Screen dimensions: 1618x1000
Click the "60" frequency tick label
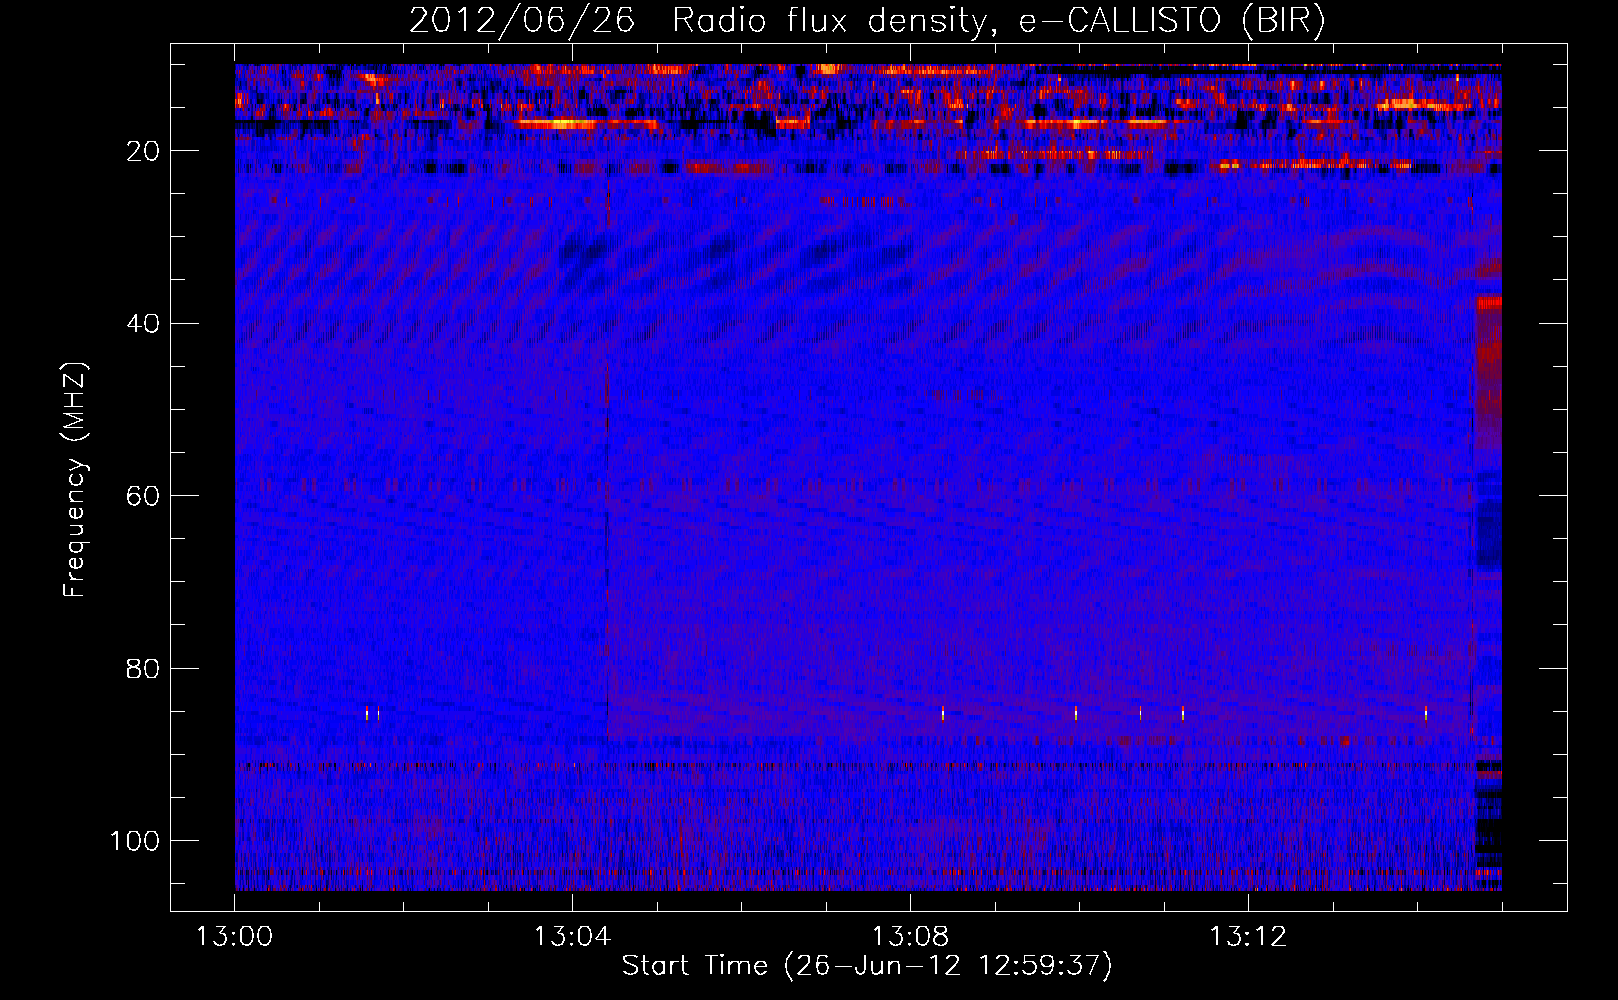point(143,496)
